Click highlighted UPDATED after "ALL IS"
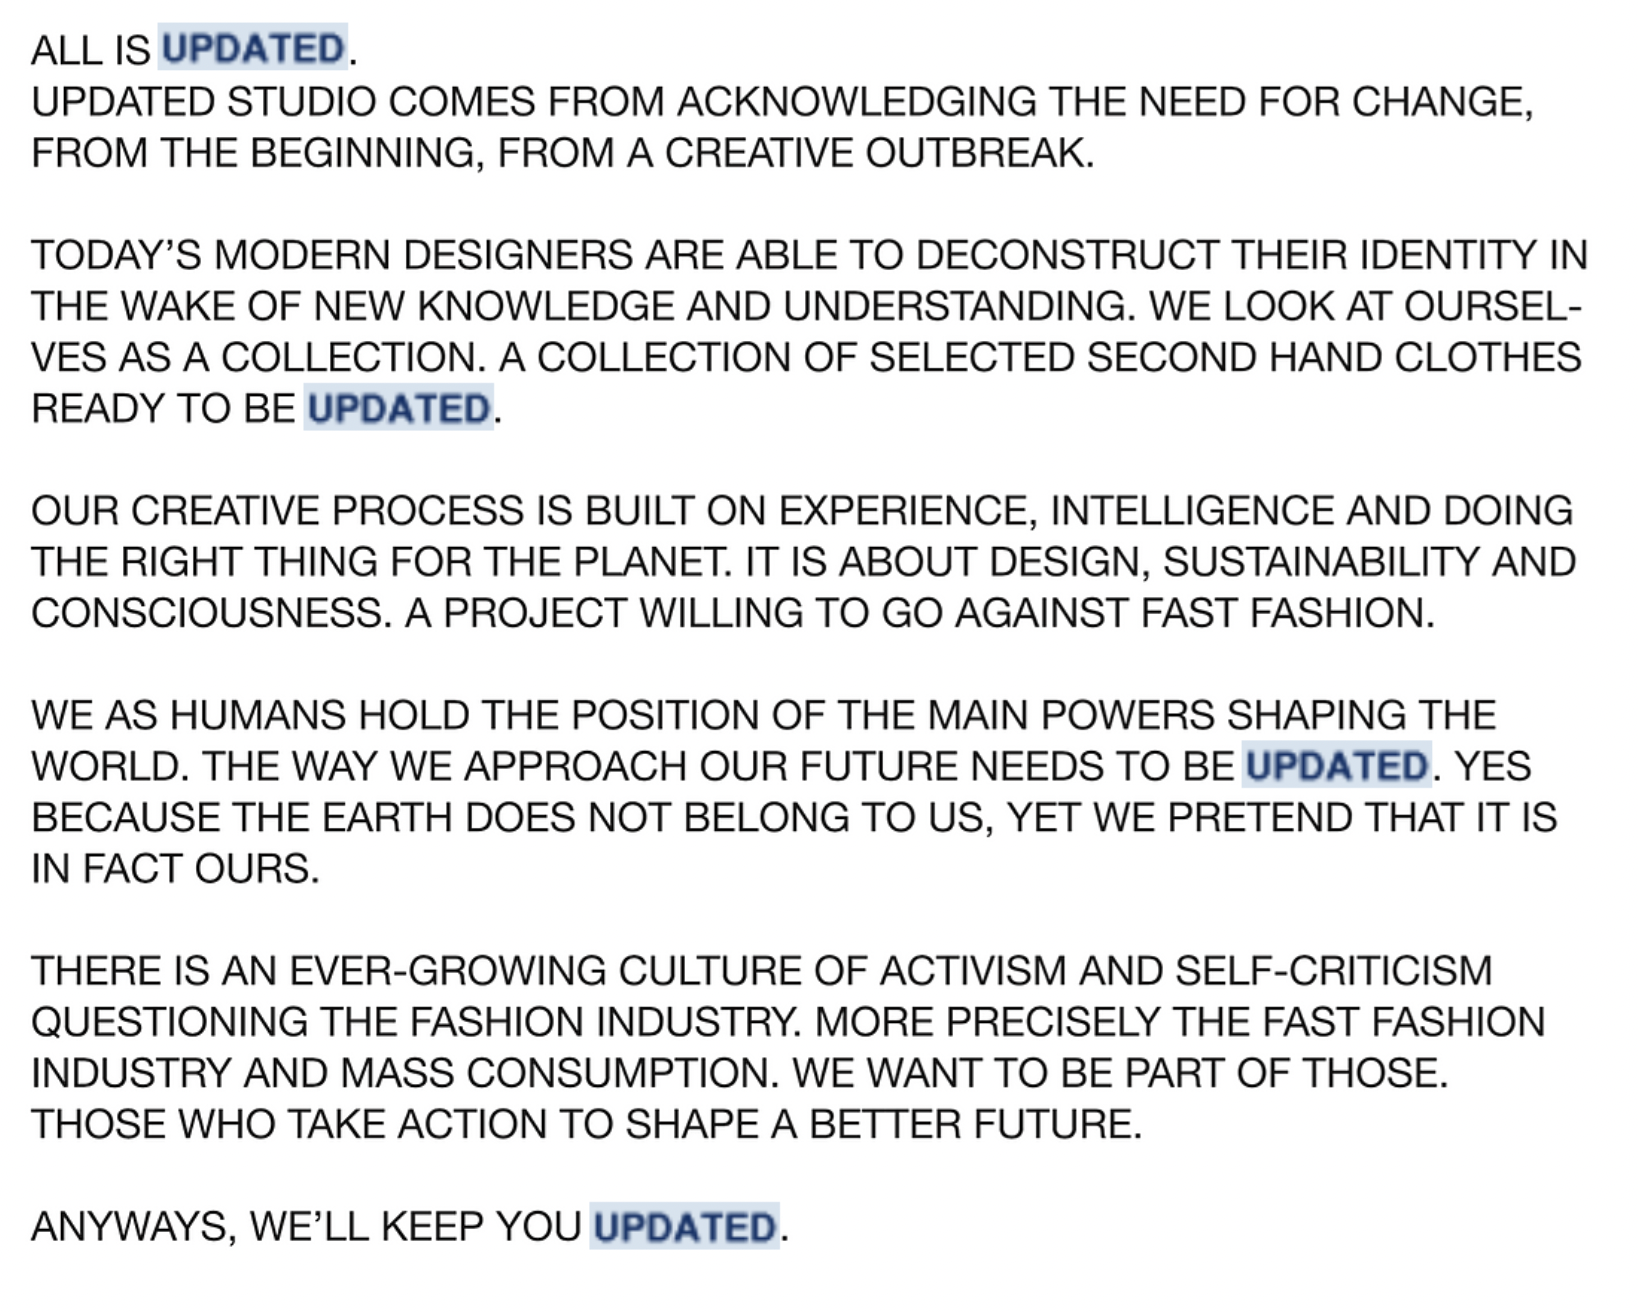This screenshot has height=1312, width=1638. click(x=252, y=49)
